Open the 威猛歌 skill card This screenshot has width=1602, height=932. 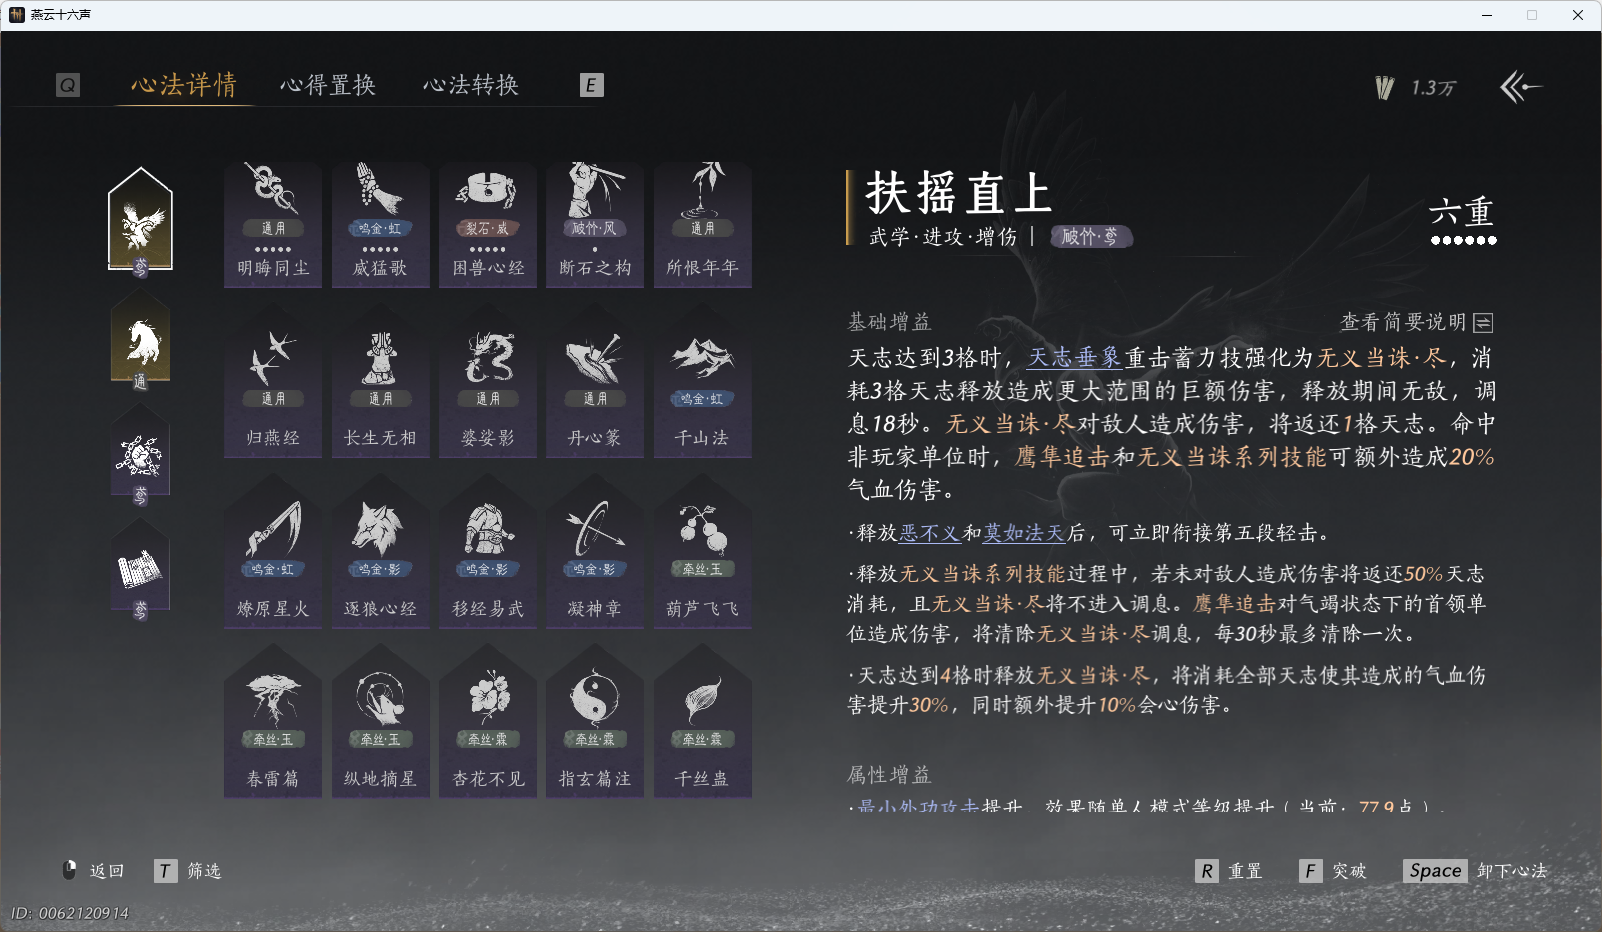[x=380, y=224]
